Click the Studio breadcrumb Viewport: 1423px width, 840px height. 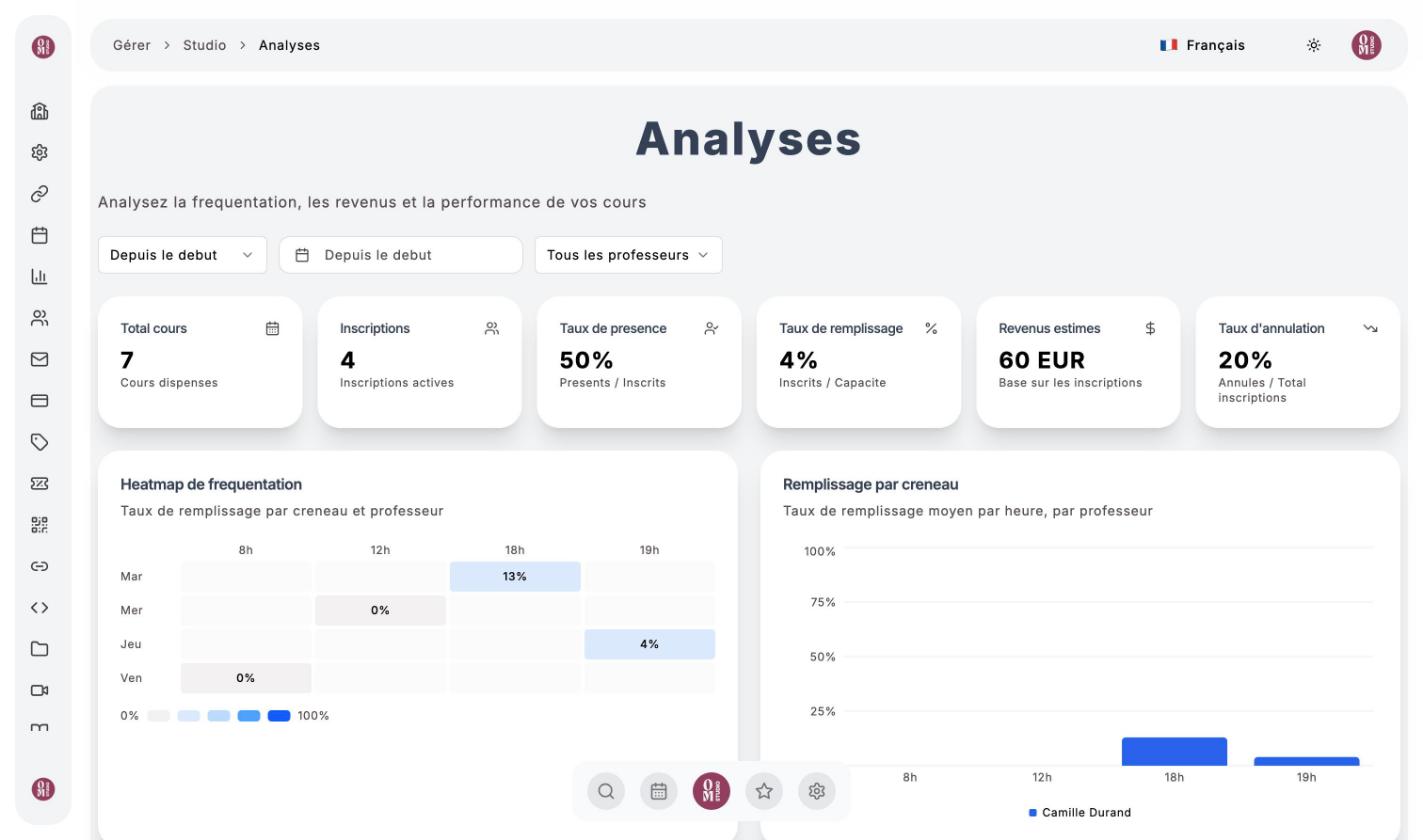(204, 45)
